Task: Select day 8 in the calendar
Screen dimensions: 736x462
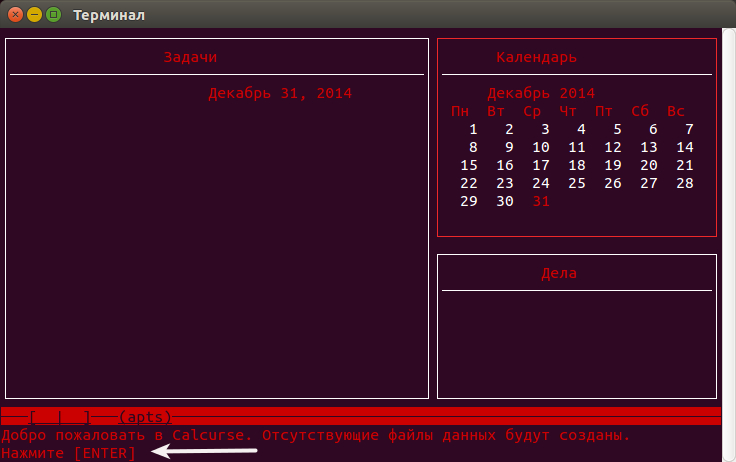Action: [x=473, y=147]
